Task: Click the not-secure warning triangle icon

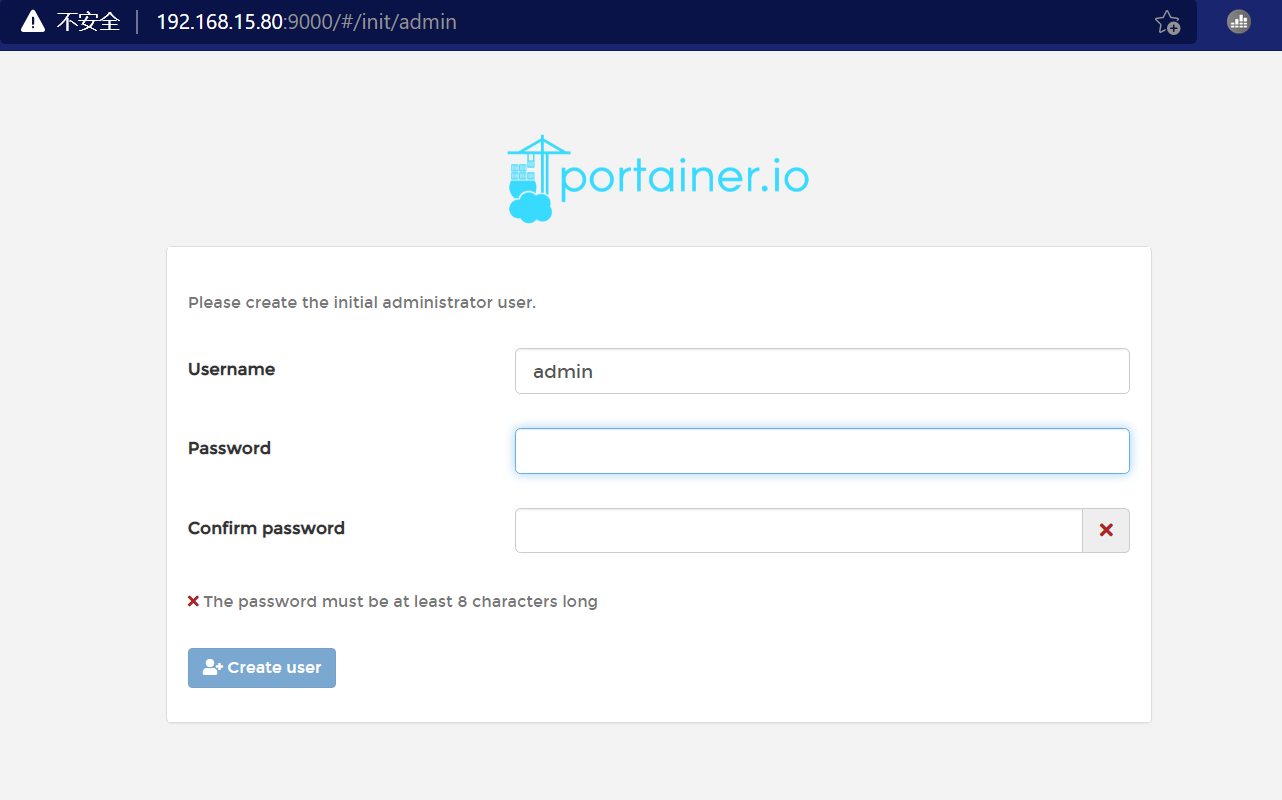Action: pyautogui.click(x=33, y=21)
